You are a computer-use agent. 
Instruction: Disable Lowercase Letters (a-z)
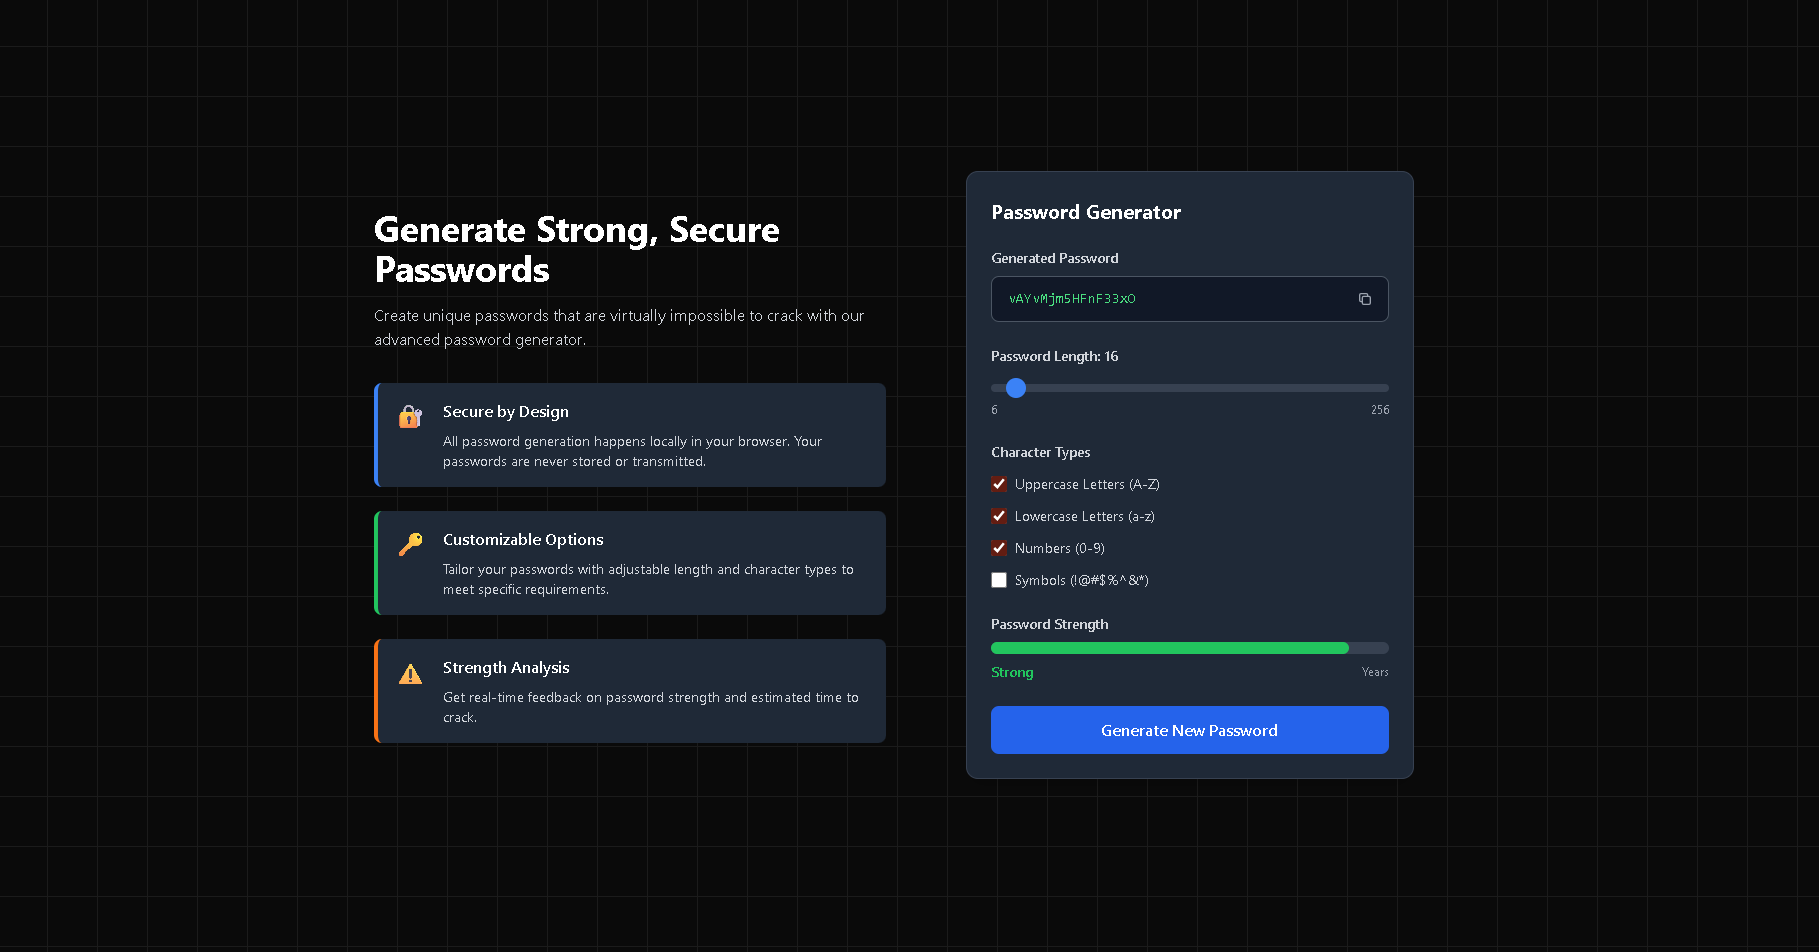(999, 516)
